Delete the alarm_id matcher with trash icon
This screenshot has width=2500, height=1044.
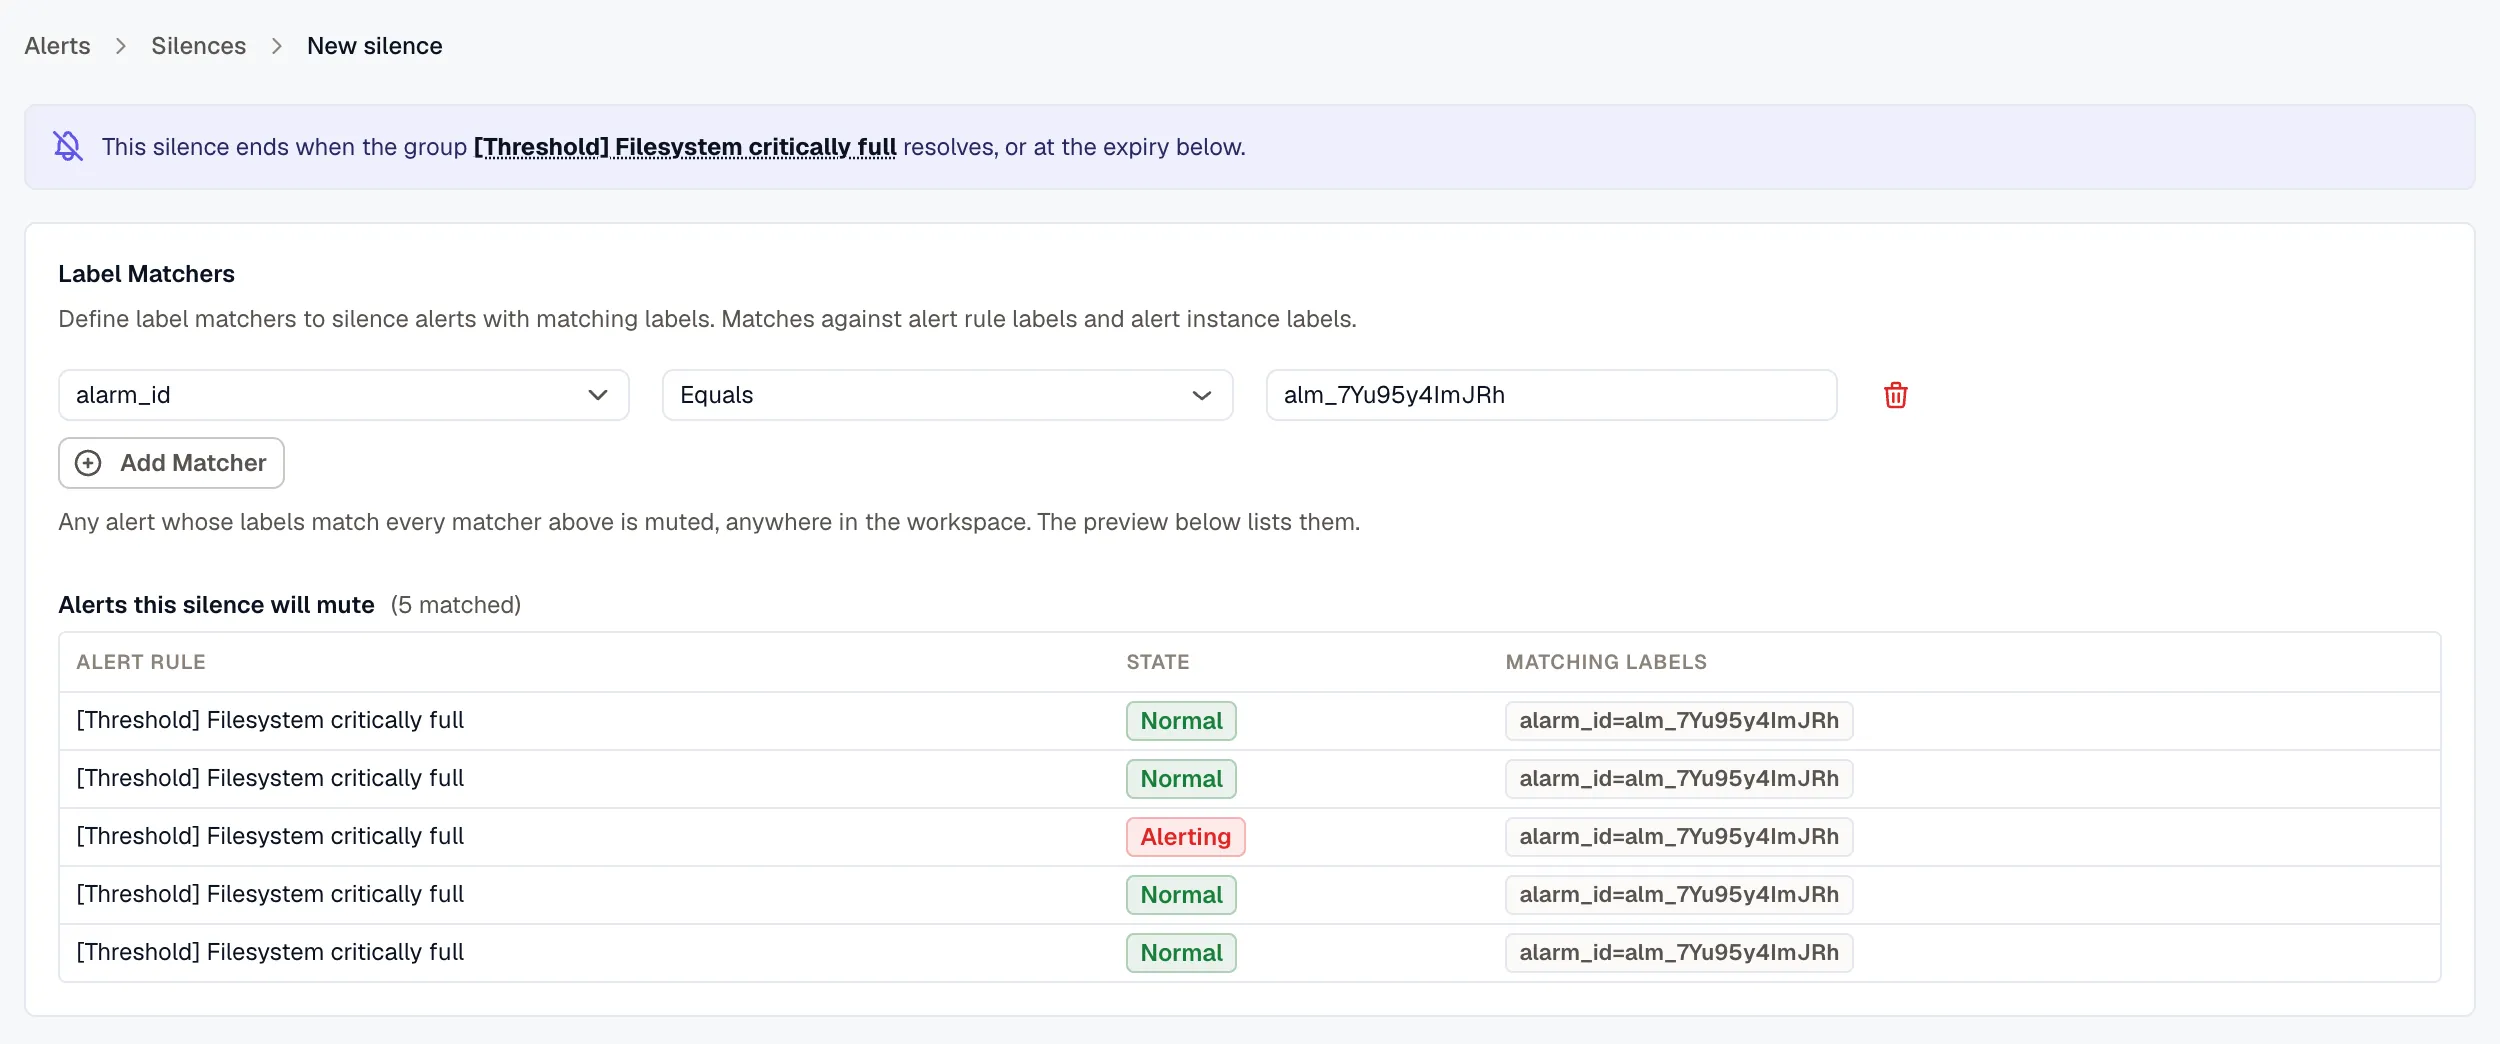tap(1895, 395)
